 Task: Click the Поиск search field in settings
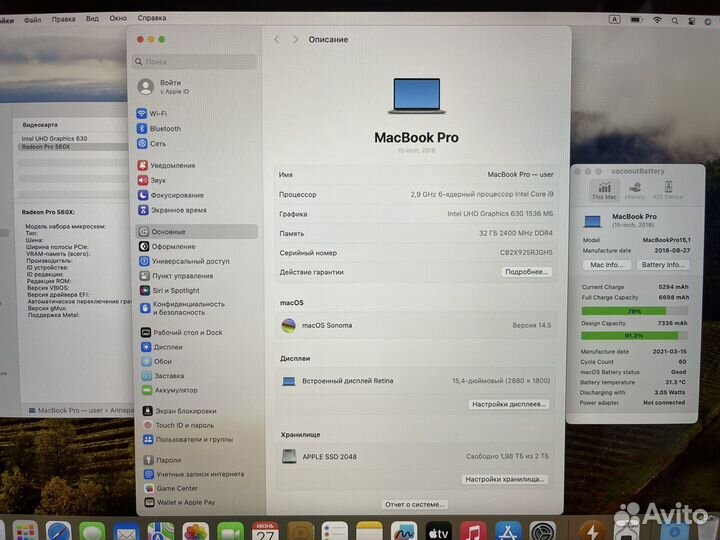coord(194,62)
